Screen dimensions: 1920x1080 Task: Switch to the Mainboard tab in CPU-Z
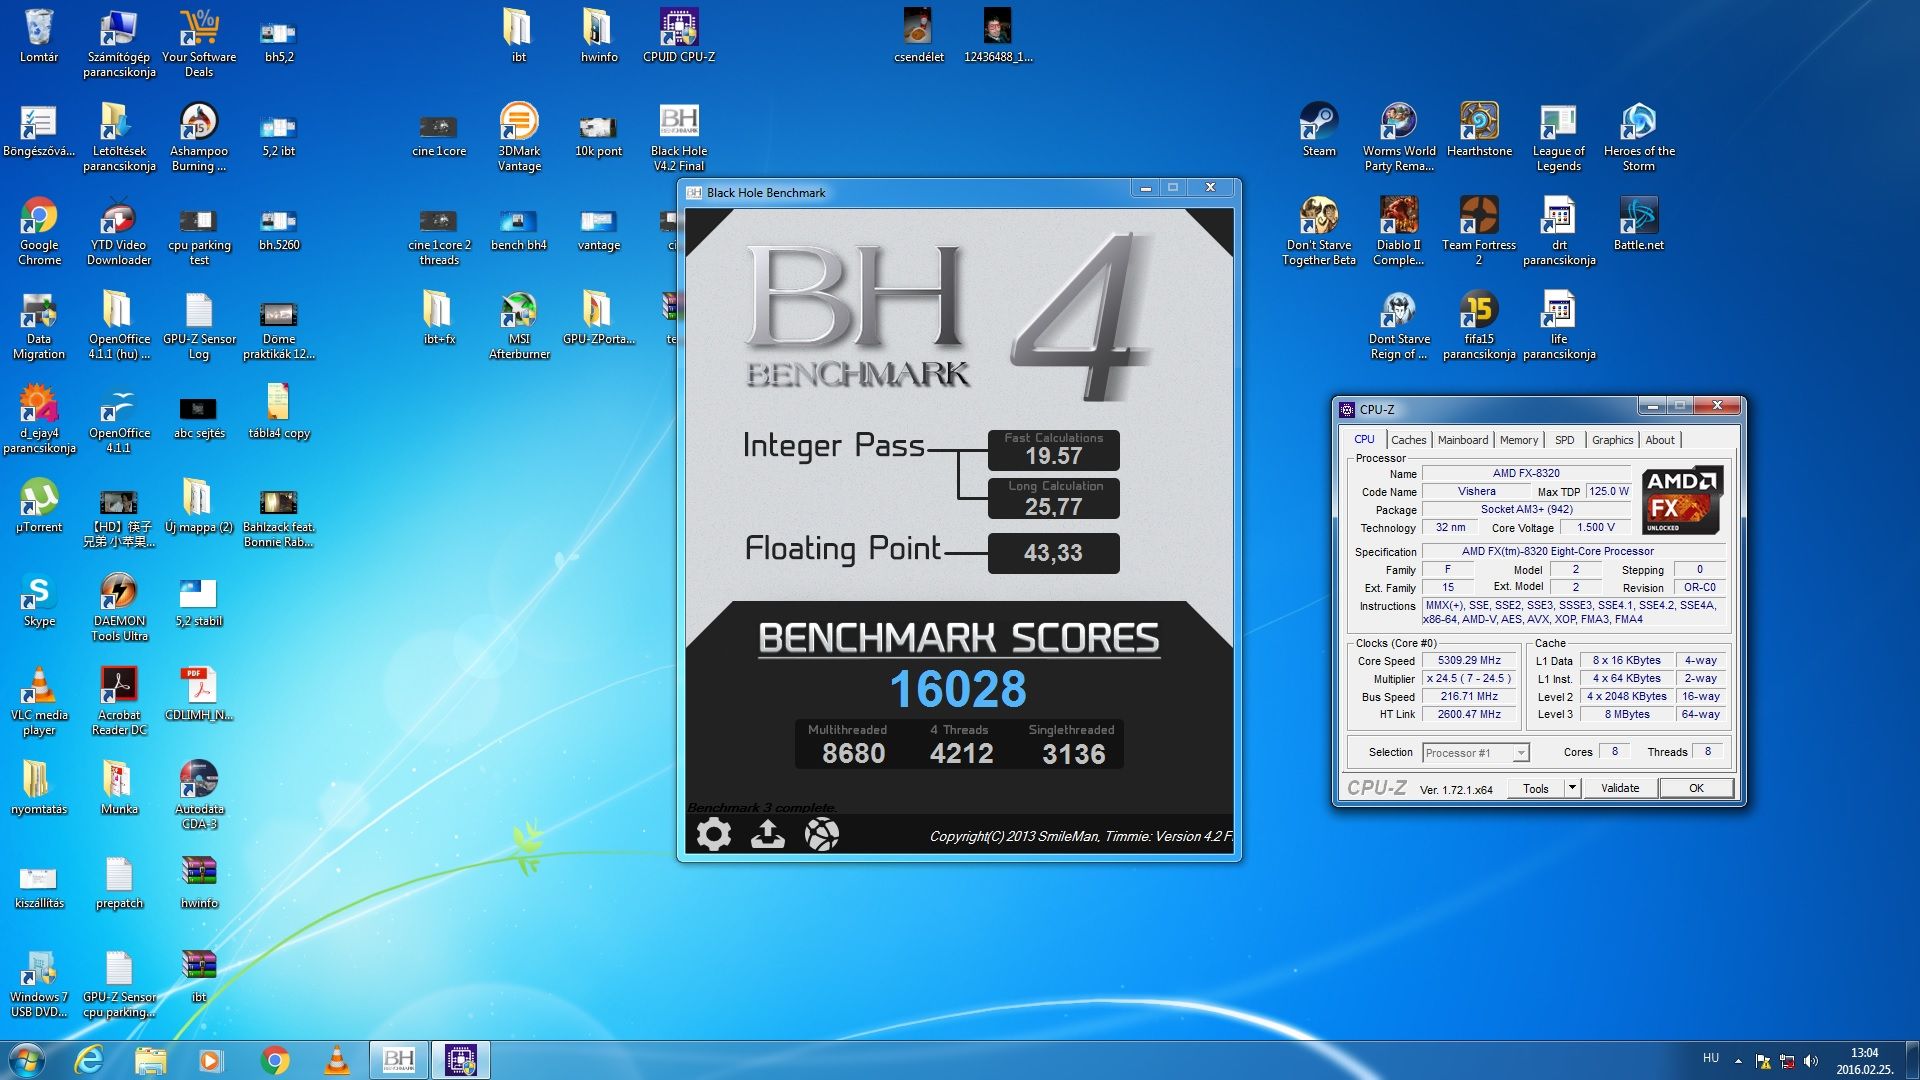pos(1462,440)
